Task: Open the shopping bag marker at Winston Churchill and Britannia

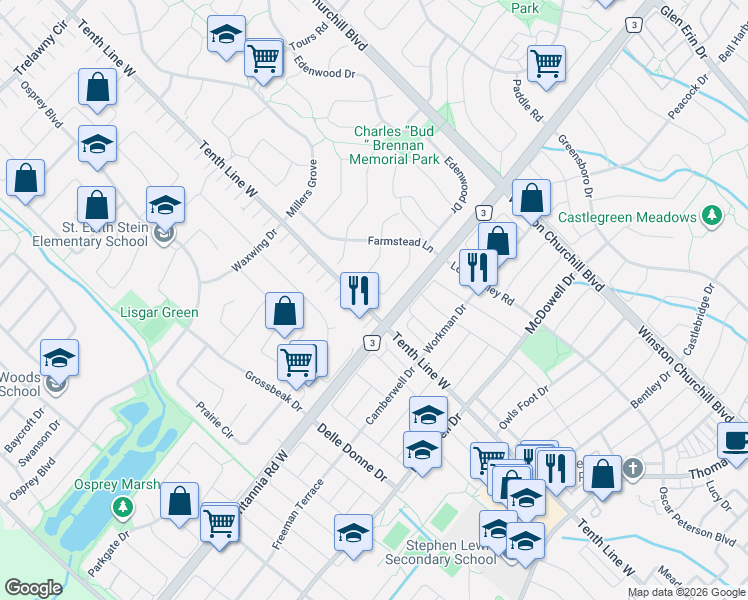Action: tap(531, 199)
